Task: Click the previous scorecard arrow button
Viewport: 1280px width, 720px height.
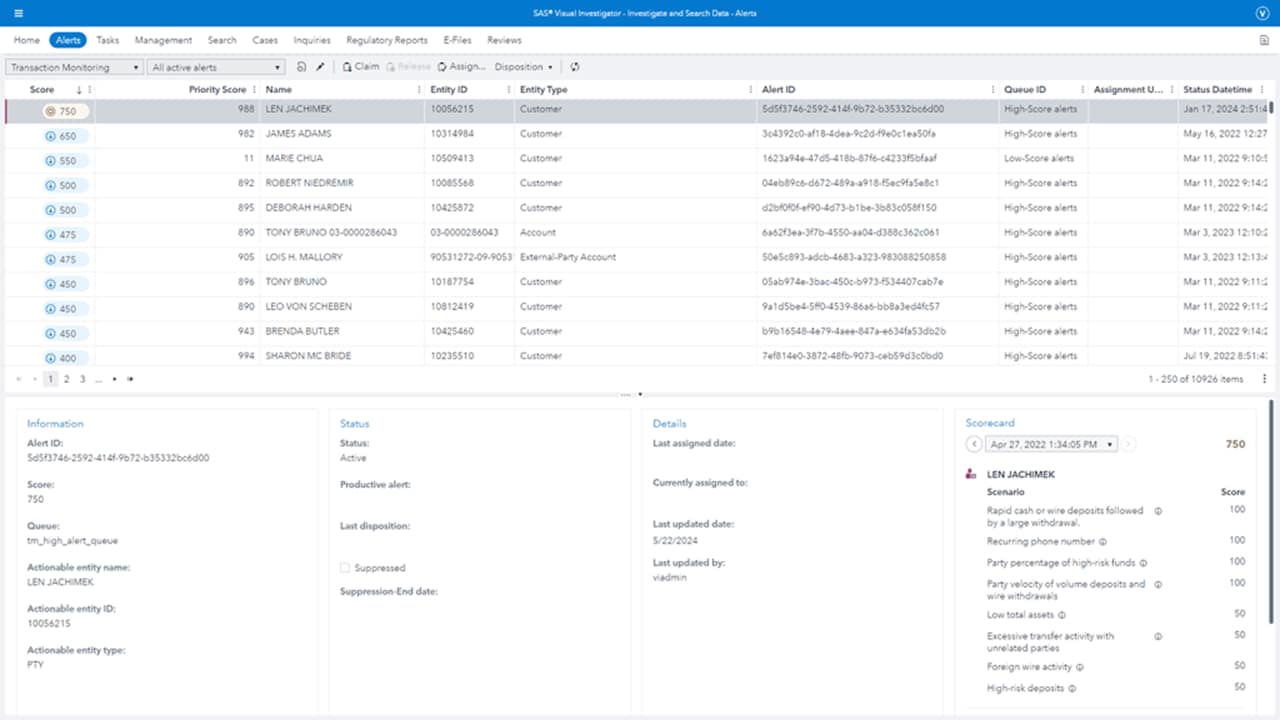Action: 974,444
